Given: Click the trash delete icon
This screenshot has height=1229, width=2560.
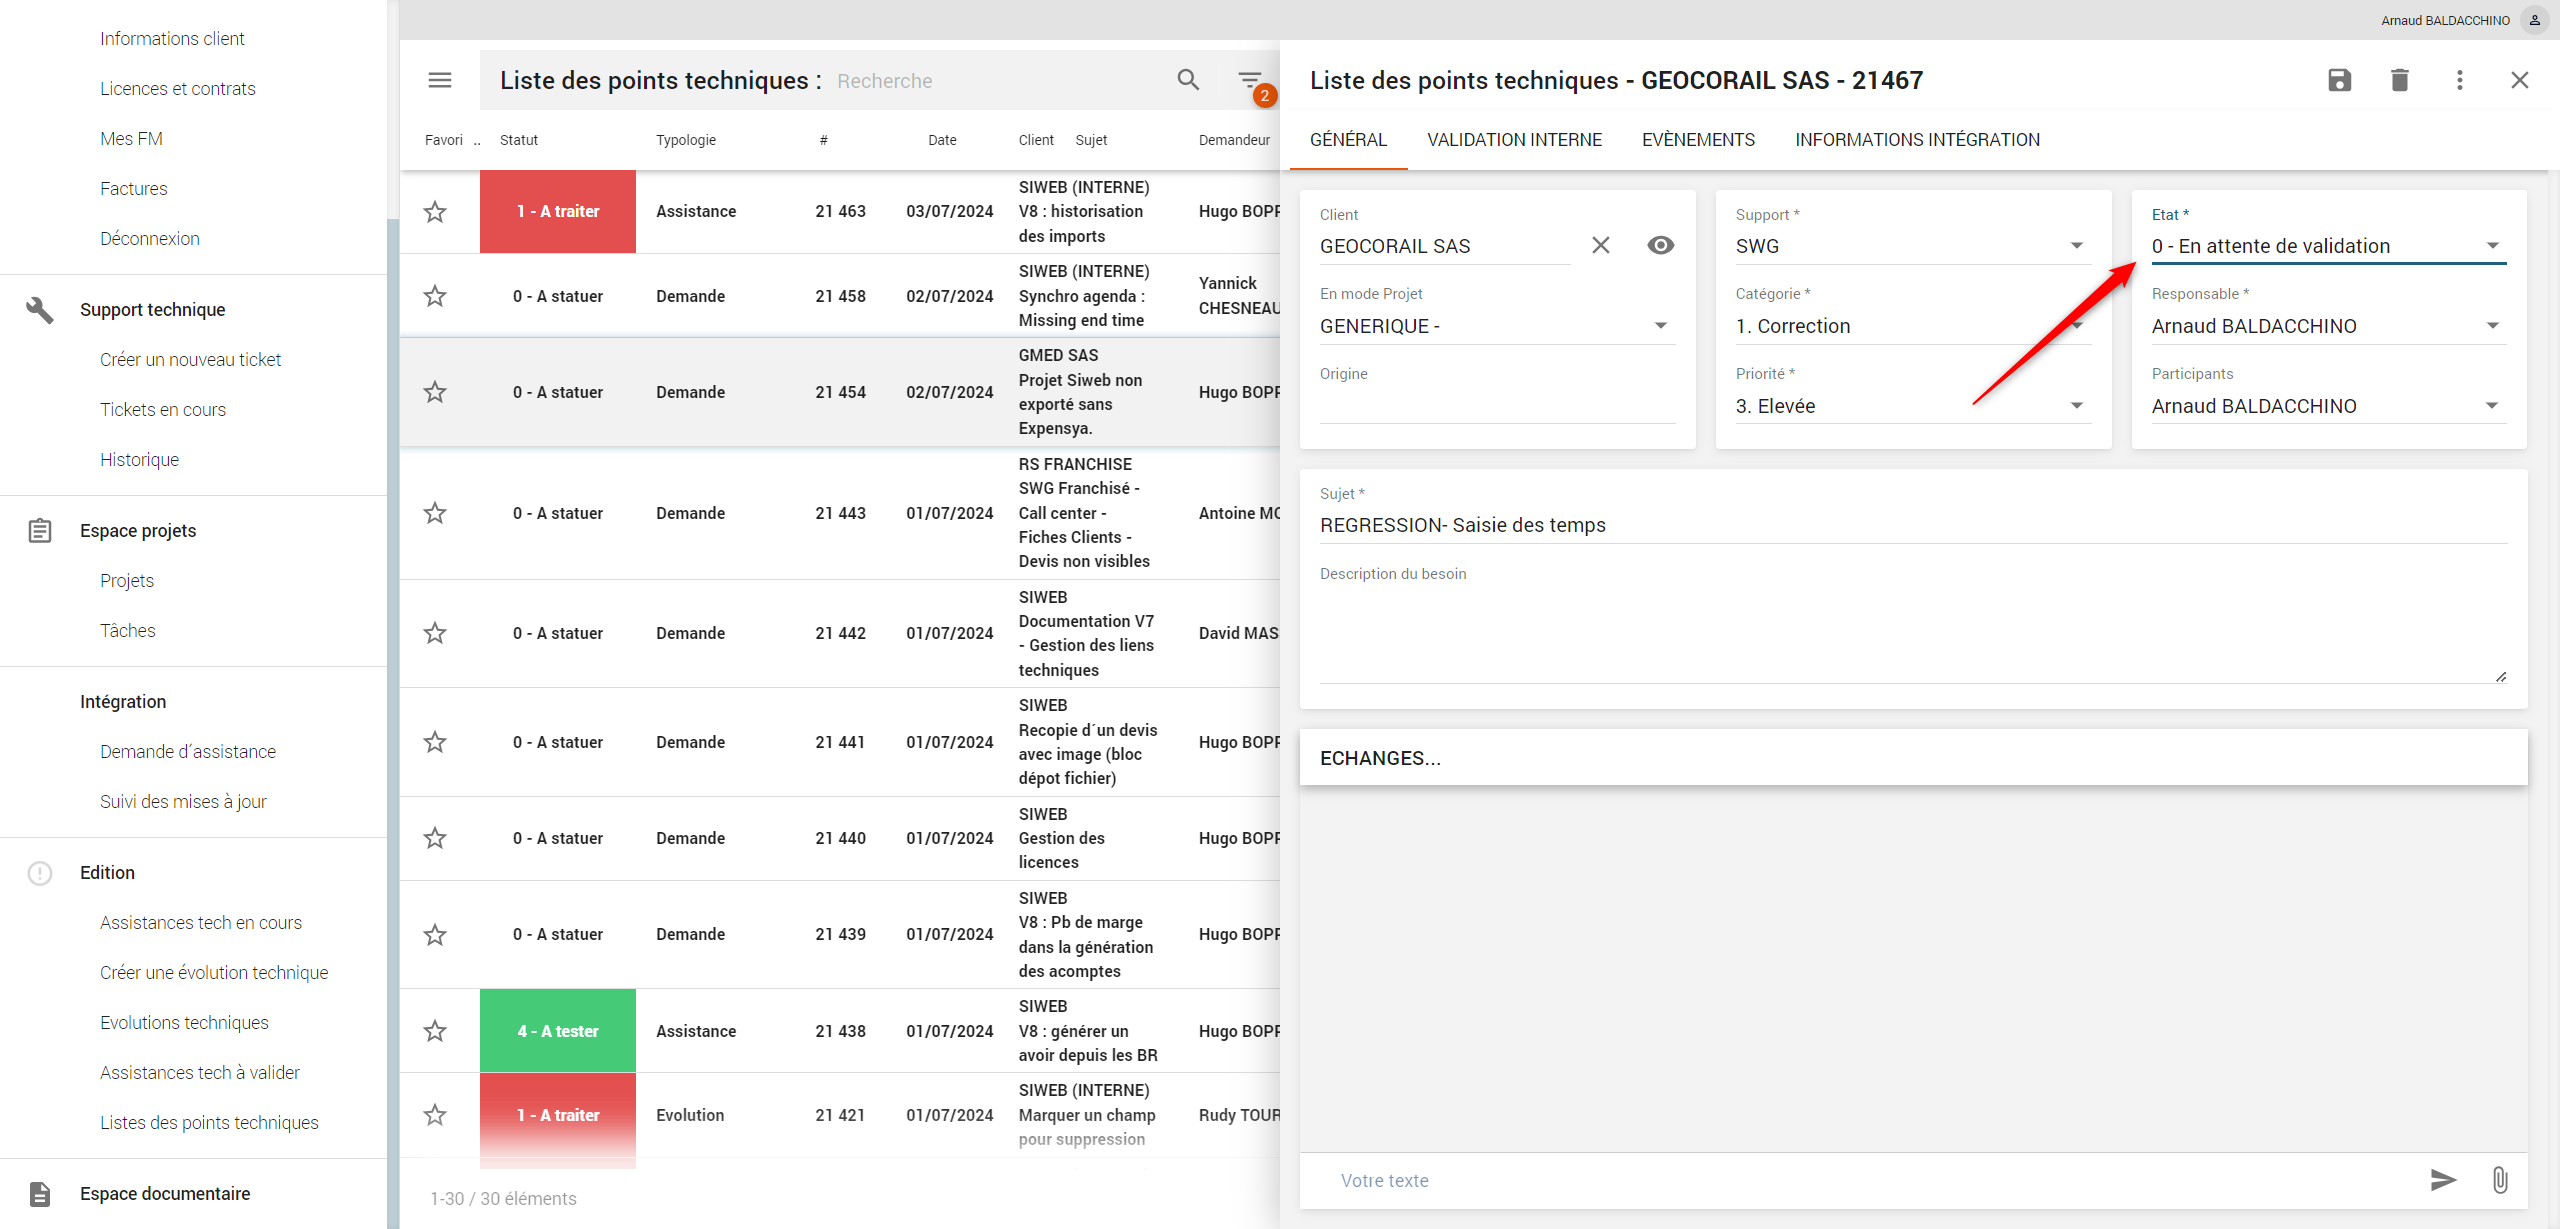Looking at the screenshot, I should 2399,80.
